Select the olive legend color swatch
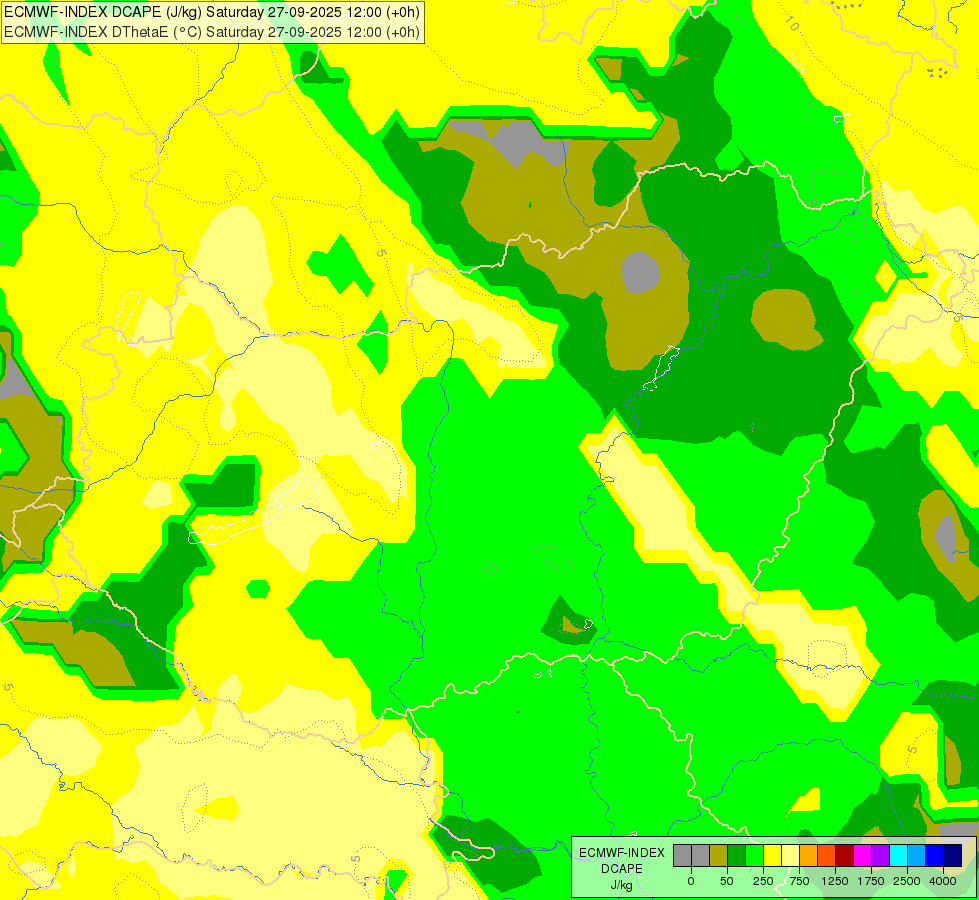 coord(718,856)
